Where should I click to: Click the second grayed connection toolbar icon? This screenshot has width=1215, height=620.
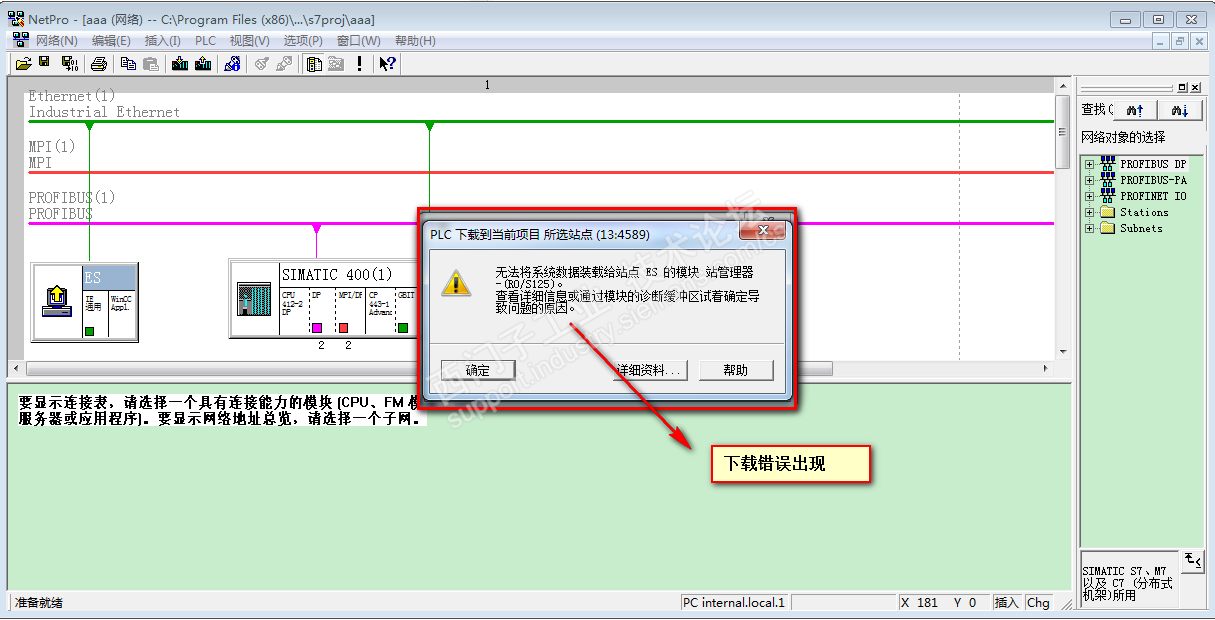click(284, 63)
